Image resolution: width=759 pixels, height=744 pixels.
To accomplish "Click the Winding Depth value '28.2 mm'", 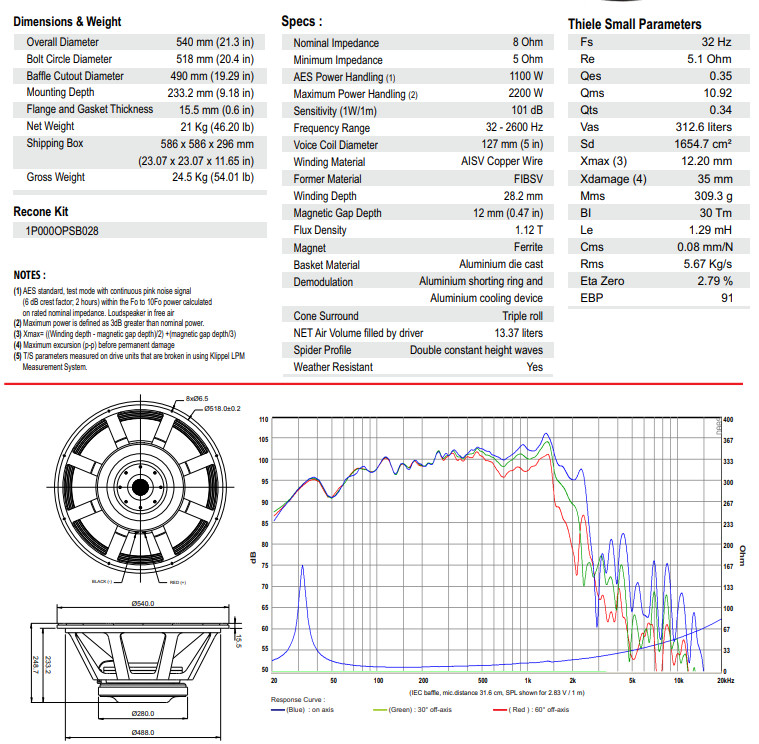I will (x=523, y=196).
